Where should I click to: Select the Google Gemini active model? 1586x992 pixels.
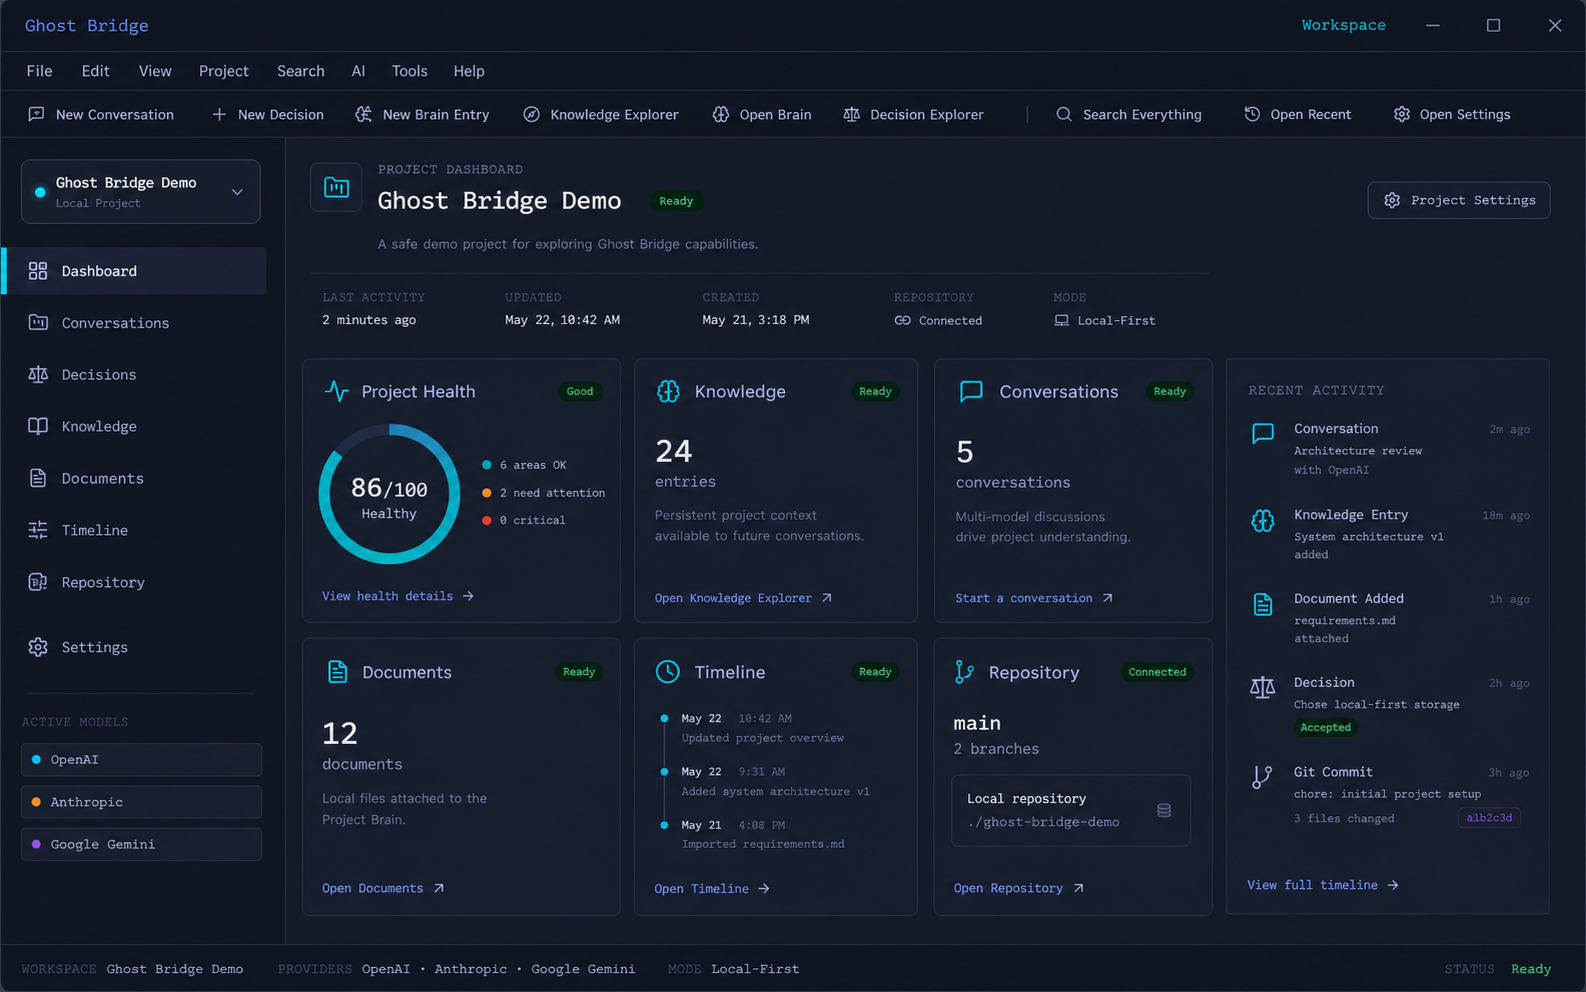pos(141,844)
